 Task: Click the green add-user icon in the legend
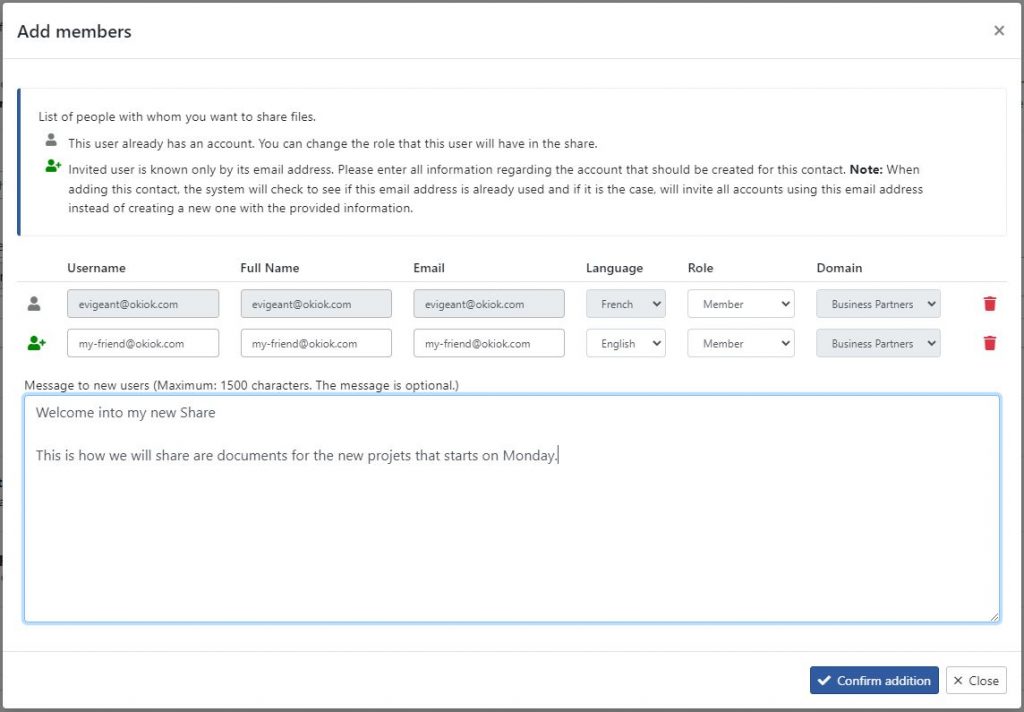point(54,166)
